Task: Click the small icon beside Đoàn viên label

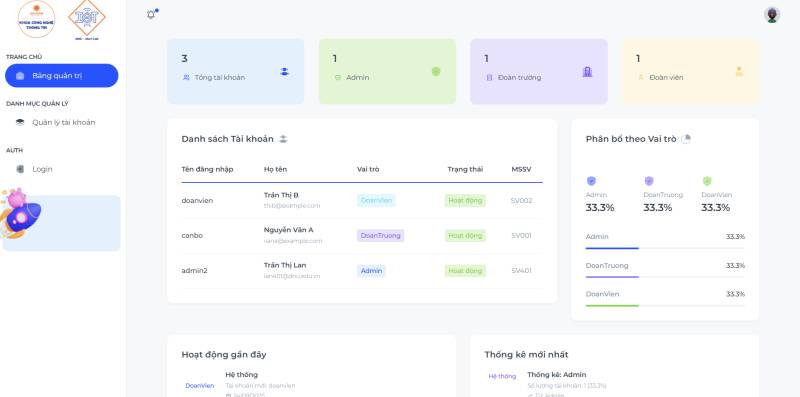Action: [x=641, y=78]
